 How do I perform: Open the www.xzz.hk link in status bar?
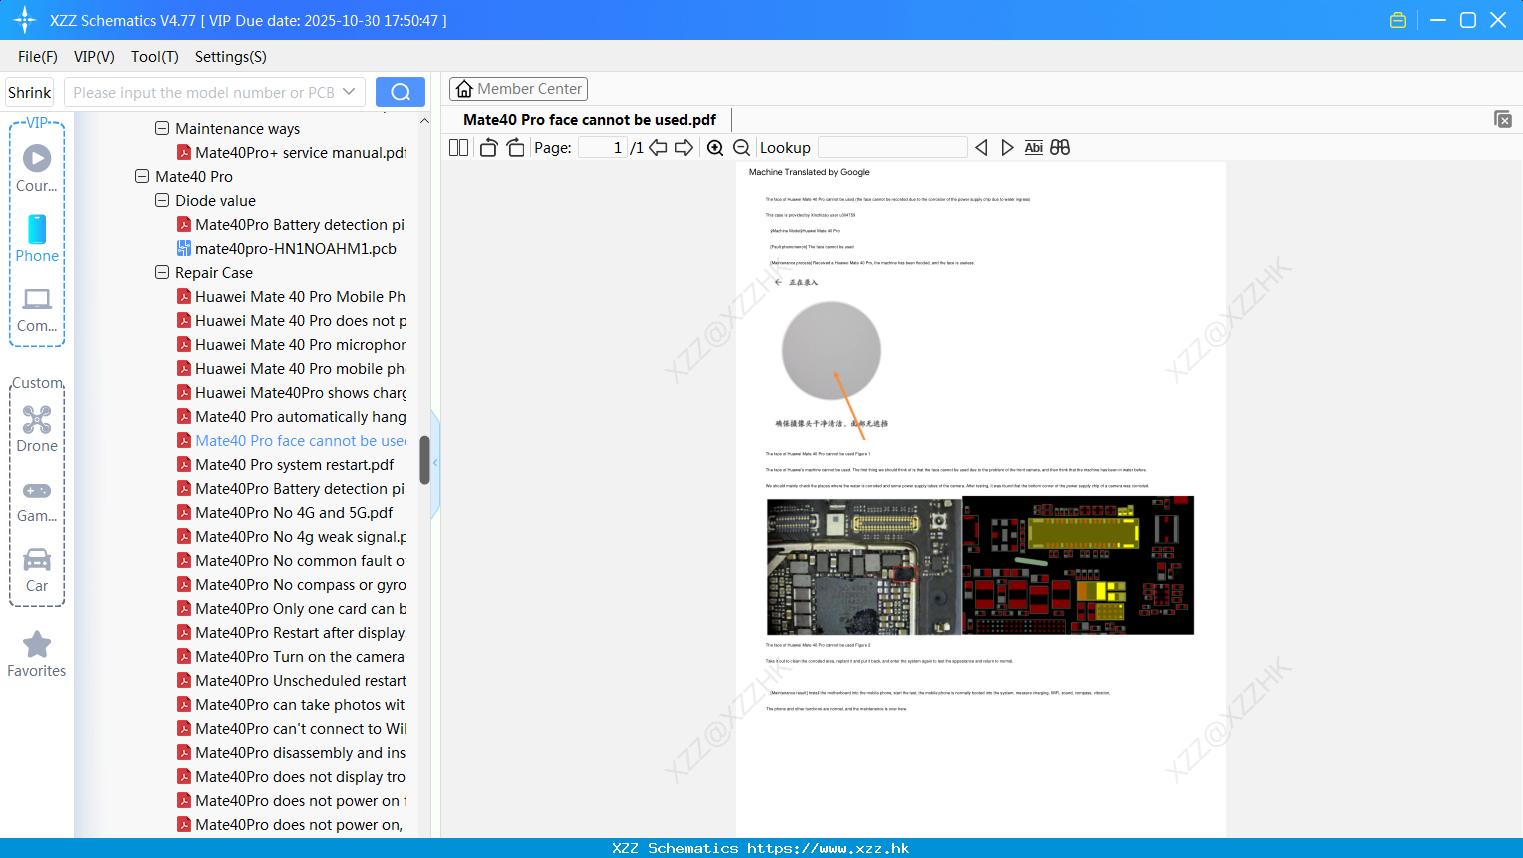[828, 848]
